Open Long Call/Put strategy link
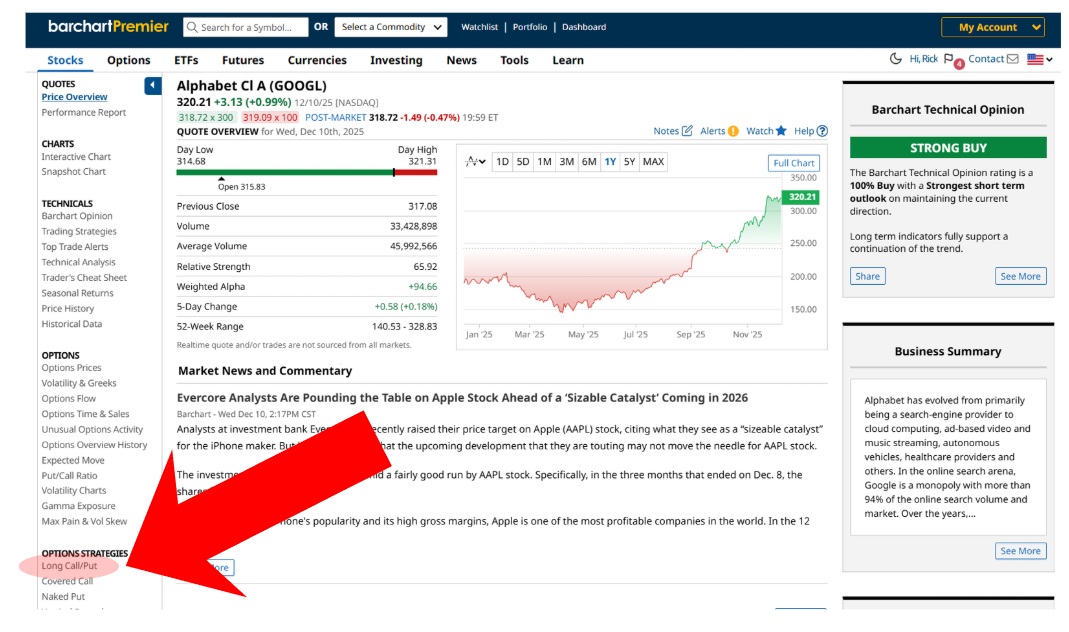The width and height of the screenshot is (1069, 632). (69, 566)
